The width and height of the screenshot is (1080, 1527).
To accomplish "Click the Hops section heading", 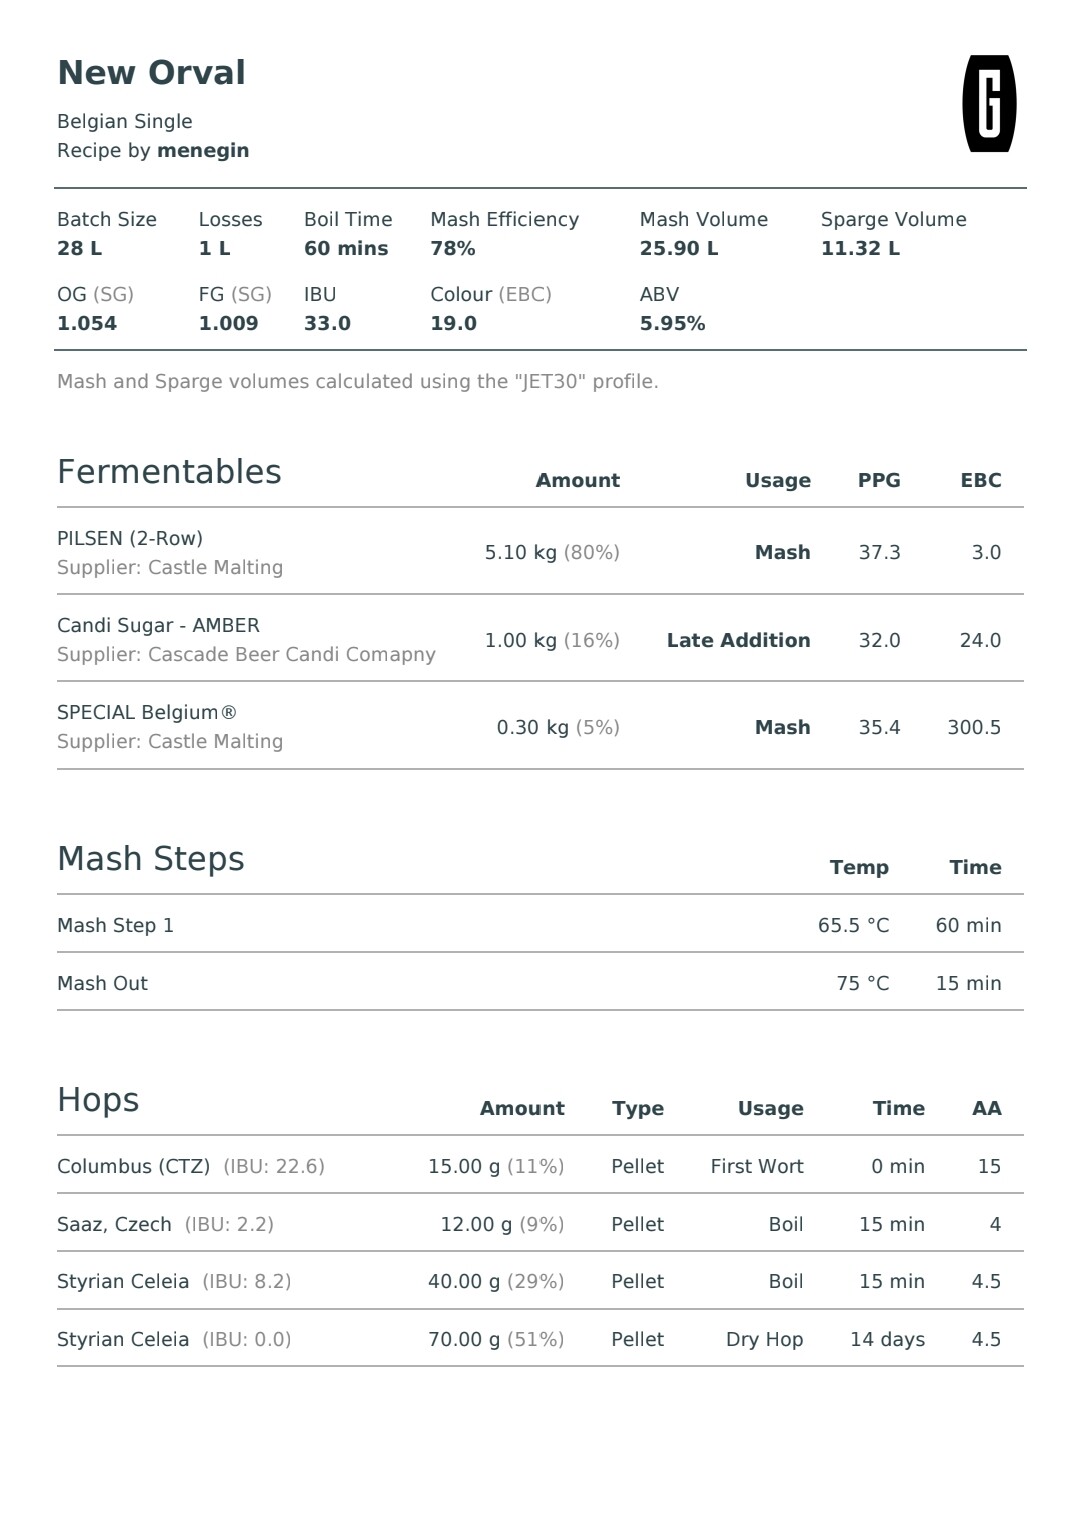I will [x=98, y=1100].
